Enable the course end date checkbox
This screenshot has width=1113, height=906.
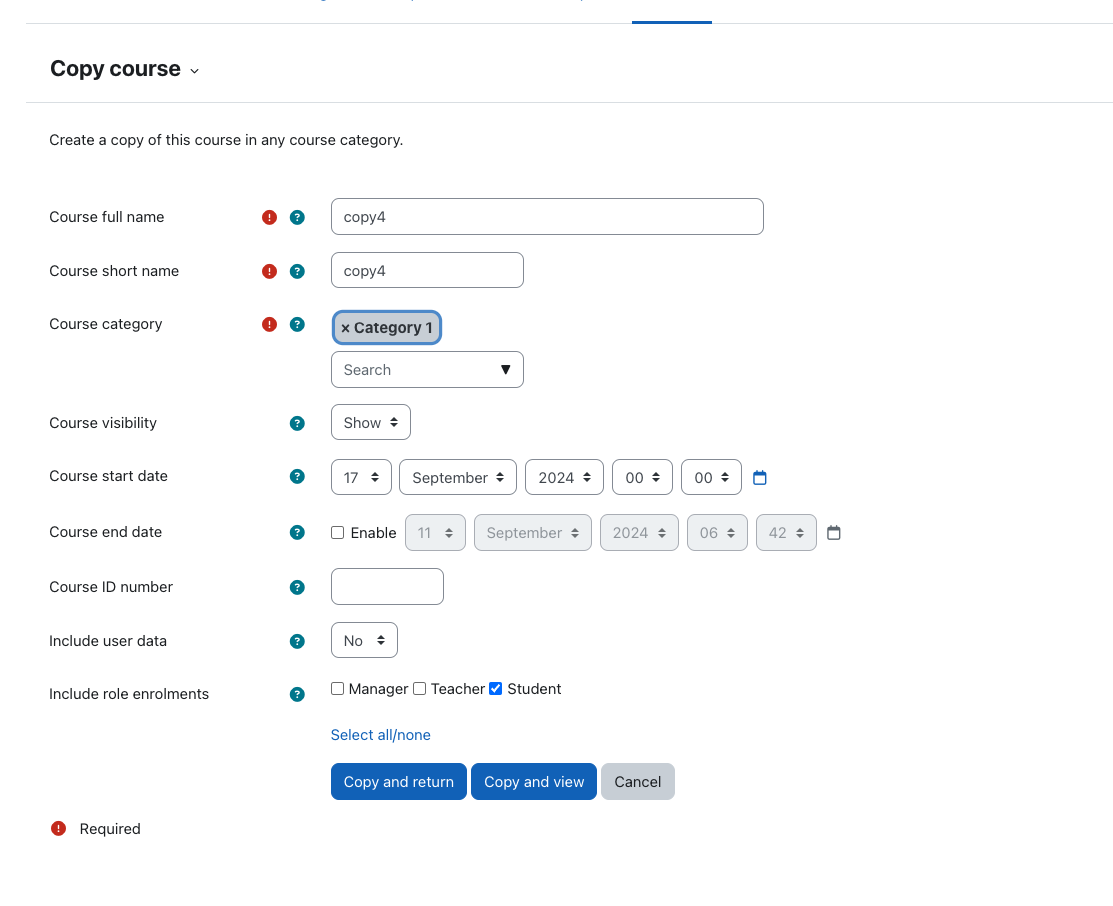(338, 533)
